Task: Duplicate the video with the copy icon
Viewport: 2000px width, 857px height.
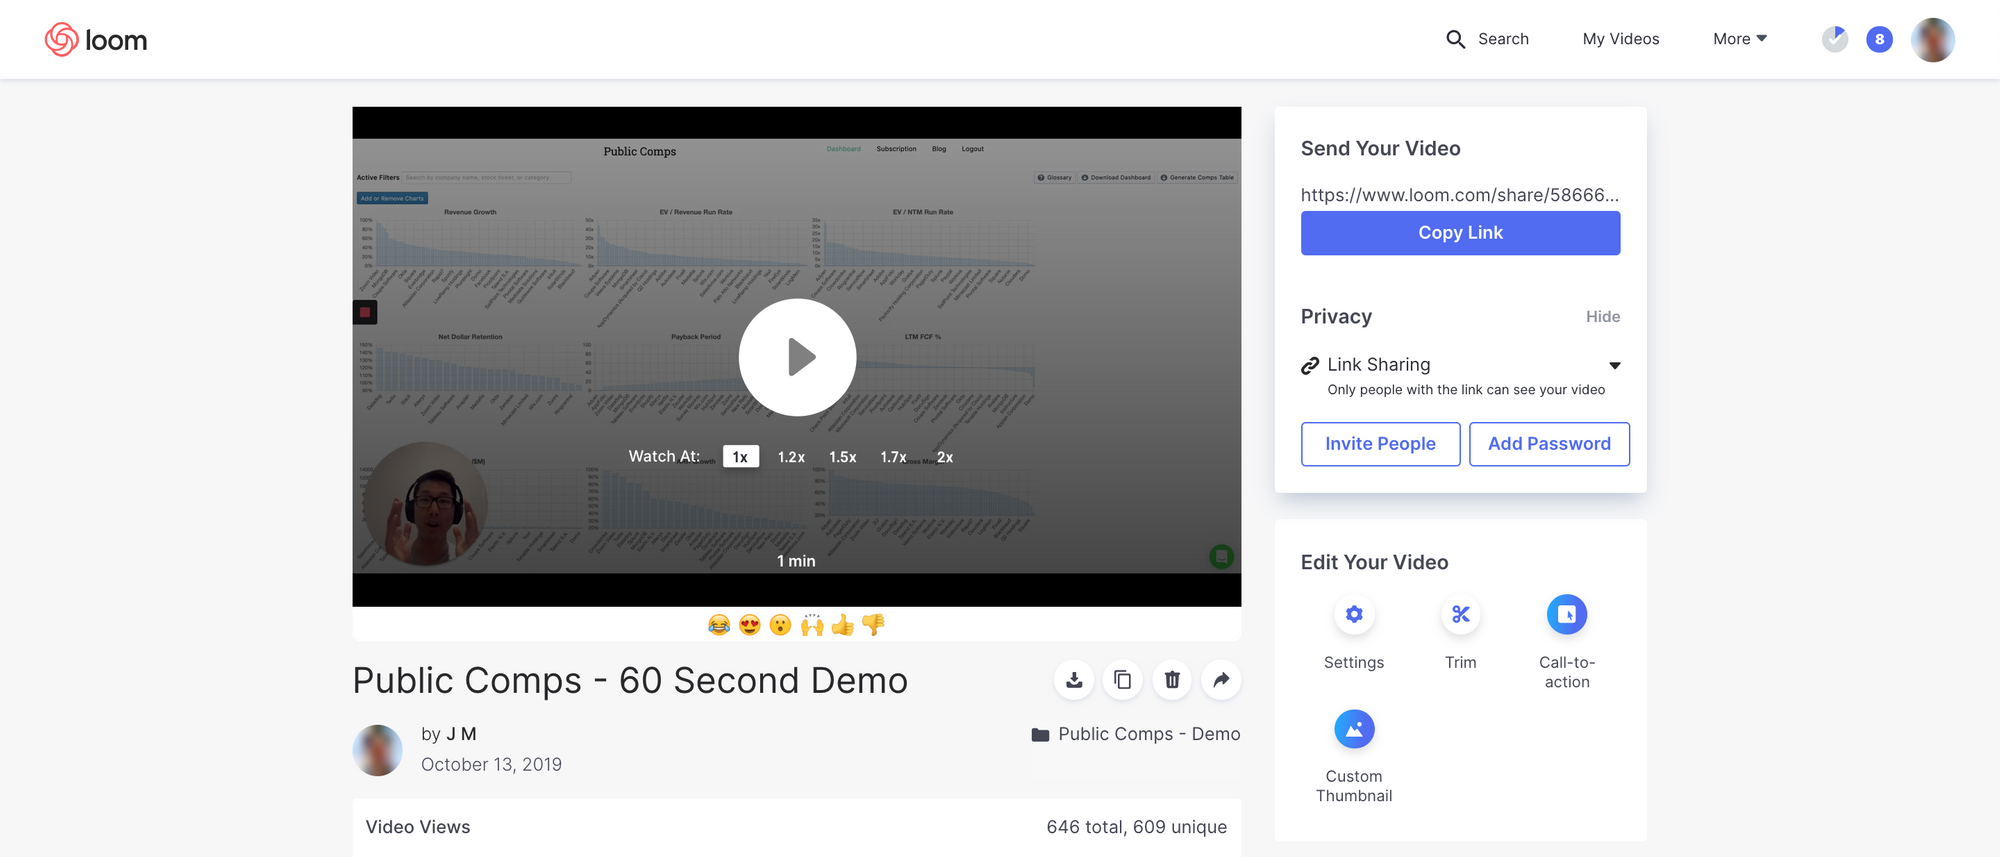Action: (1123, 680)
